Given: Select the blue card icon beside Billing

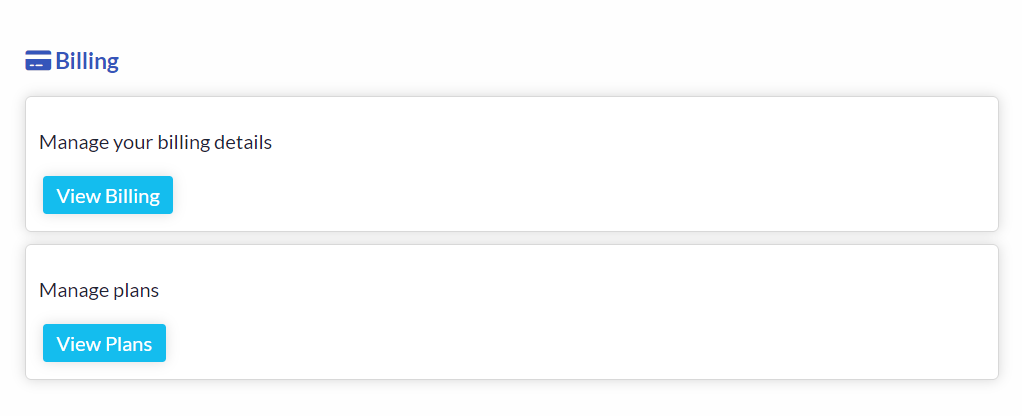Looking at the screenshot, I should (38, 61).
